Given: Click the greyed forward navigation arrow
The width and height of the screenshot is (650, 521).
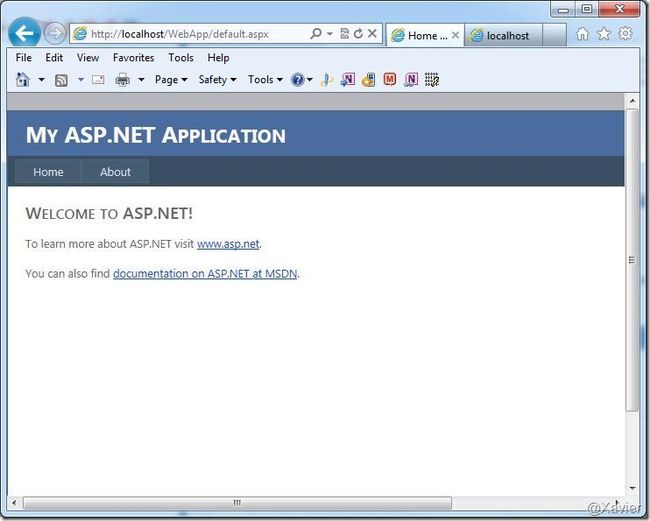Looking at the screenshot, I should pos(55,34).
